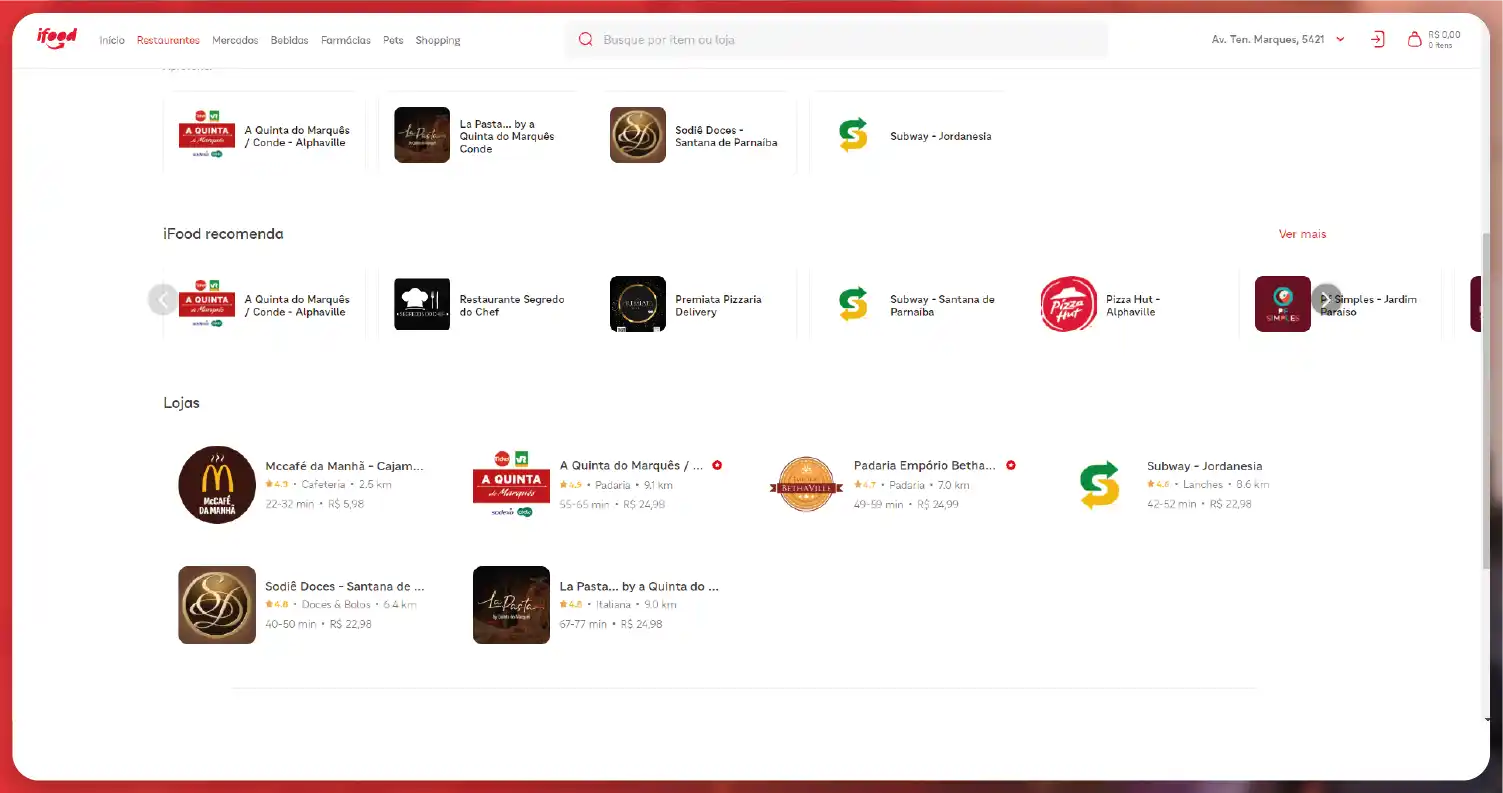Open 'Padaria Empório Betha...' store name
The height and width of the screenshot is (793, 1503).
click(925, 466)
